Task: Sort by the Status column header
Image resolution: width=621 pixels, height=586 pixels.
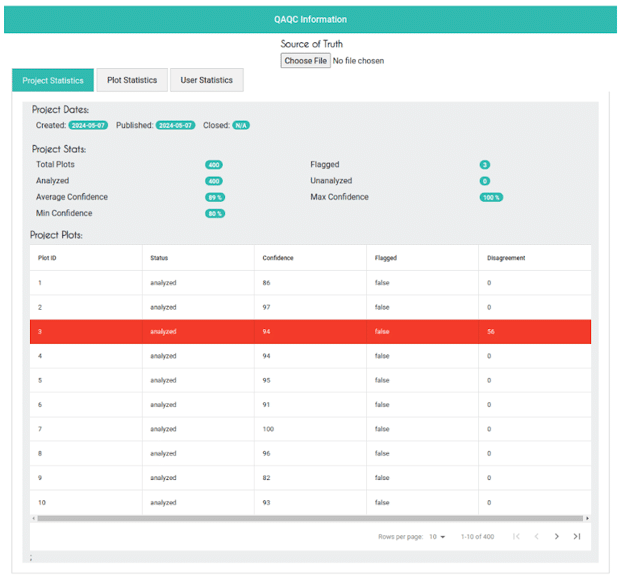Action: [x=159, y=258]
